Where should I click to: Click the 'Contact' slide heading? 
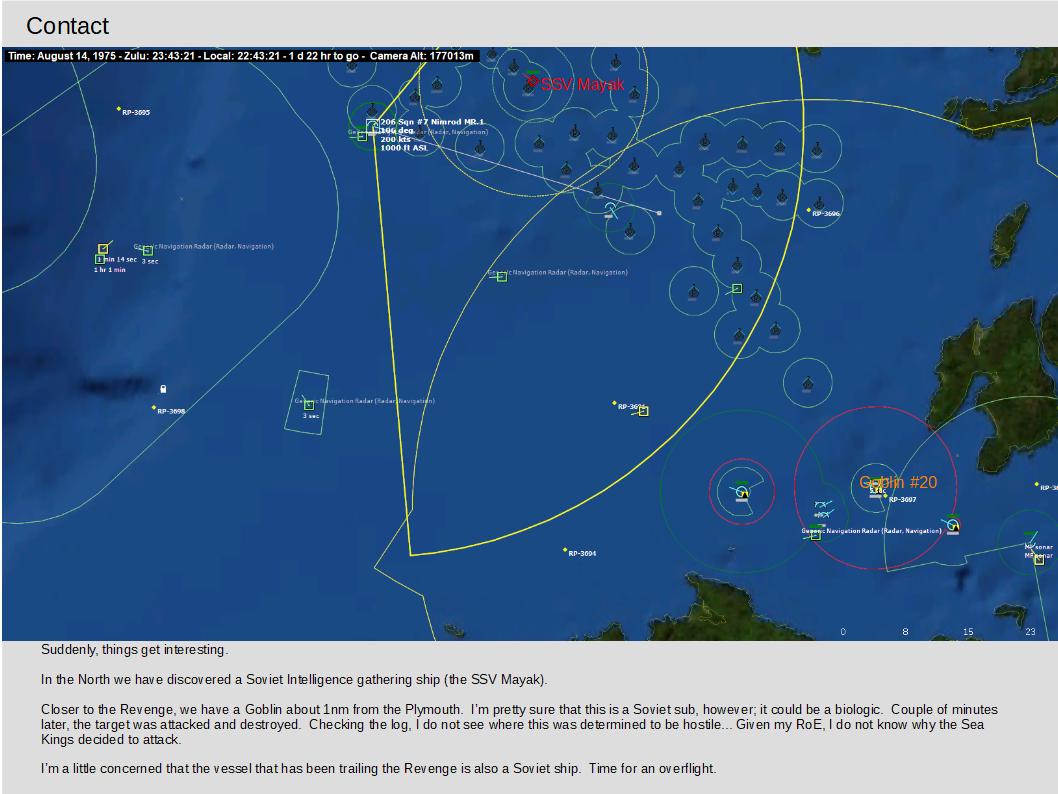coord(67,26)
